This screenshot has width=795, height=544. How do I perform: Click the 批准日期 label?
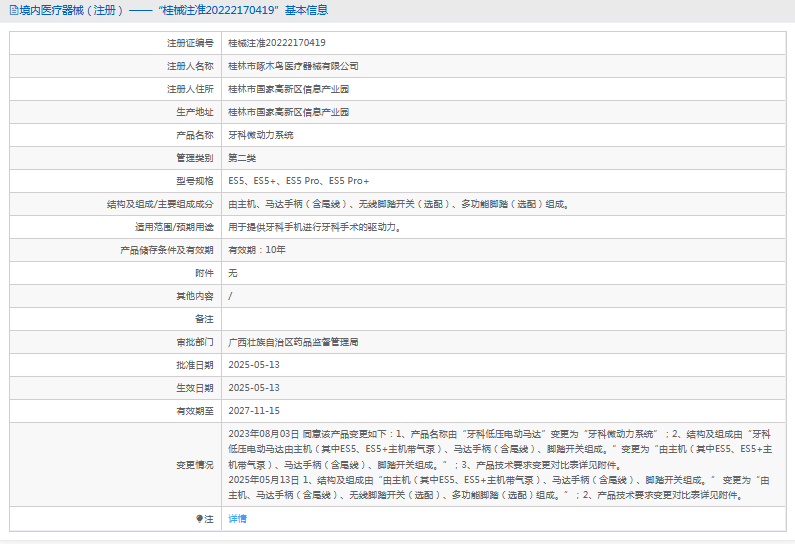point(195,365)
